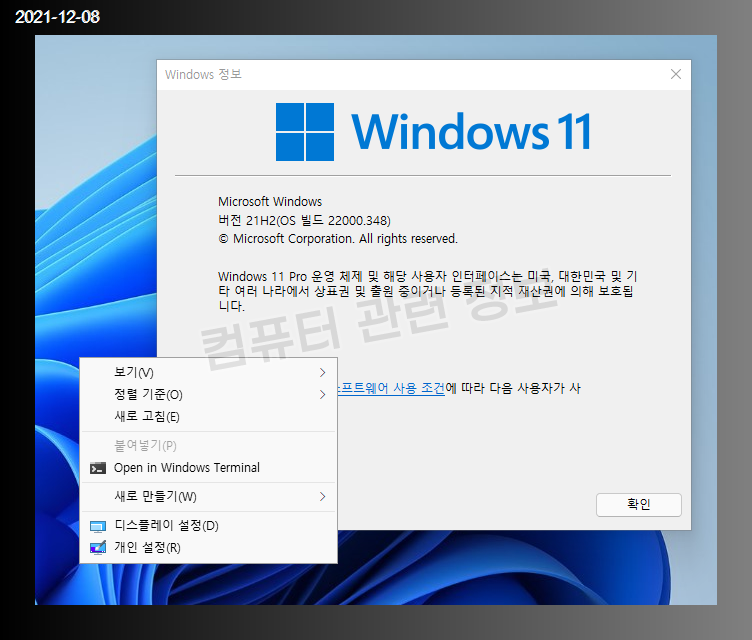
Task: Expand the 새로 만들기(W) submenu arrow
Action: pos(322,497)
